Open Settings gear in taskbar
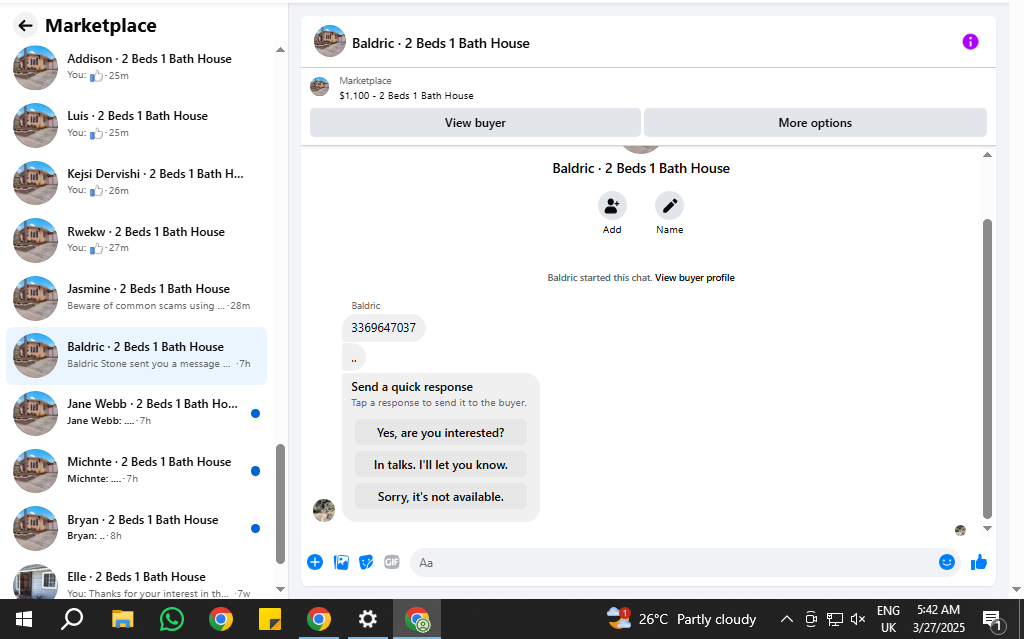The image size is (1024, 639). (x=368, y=619)
